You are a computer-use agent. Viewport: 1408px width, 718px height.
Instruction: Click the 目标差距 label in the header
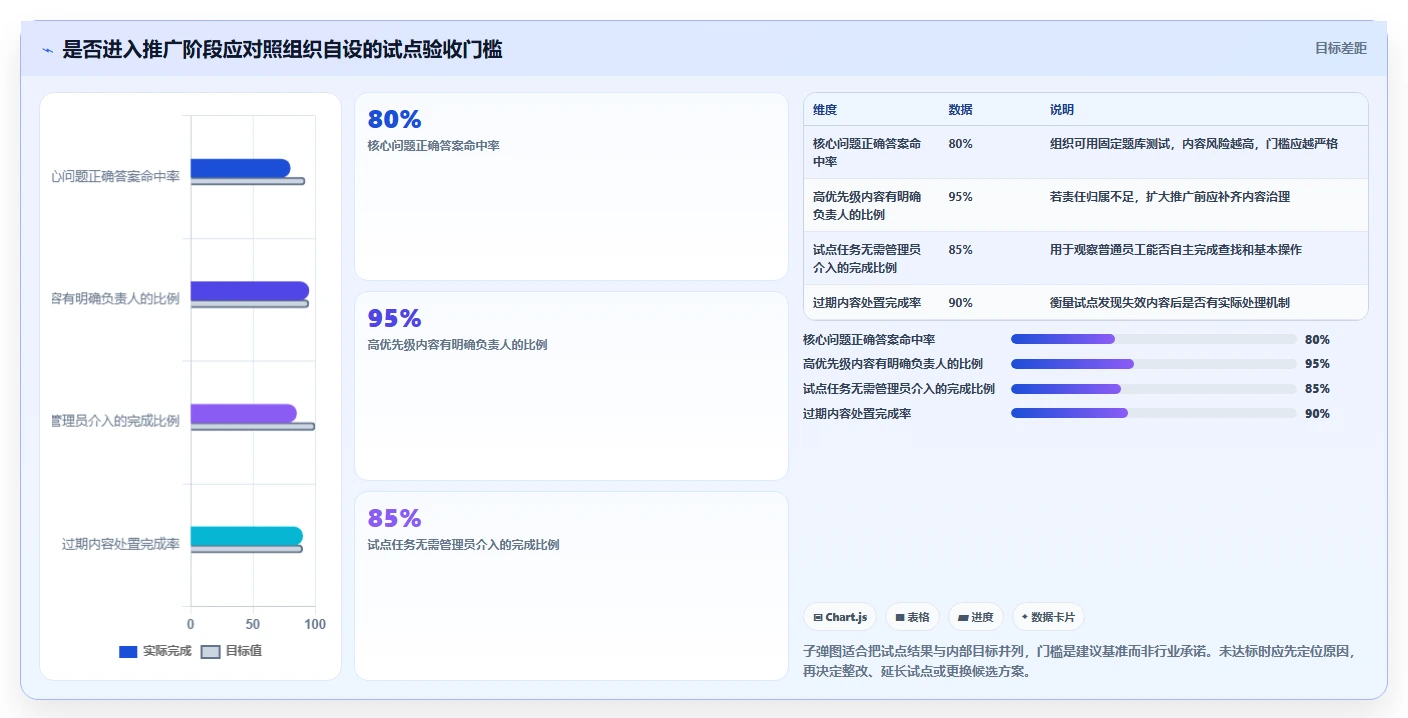click(1341, 48)
